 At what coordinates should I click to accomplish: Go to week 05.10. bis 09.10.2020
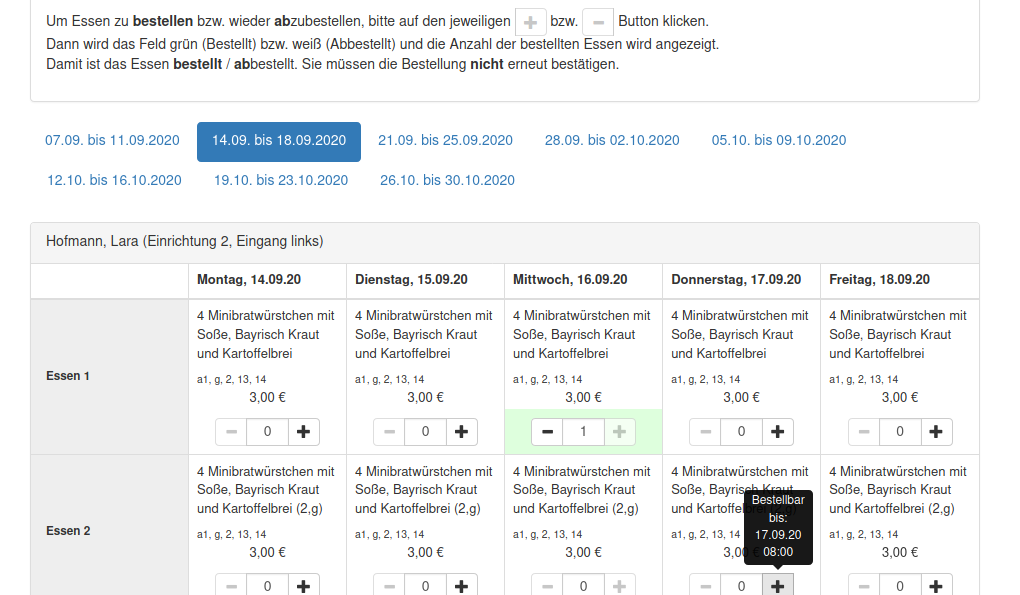779,141
